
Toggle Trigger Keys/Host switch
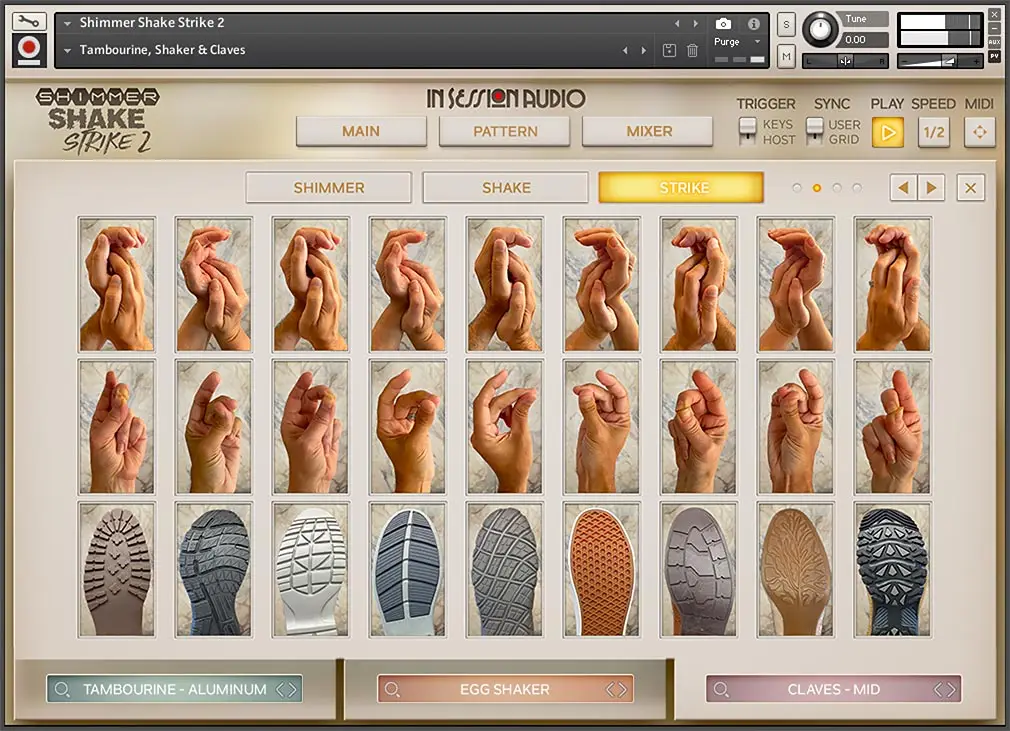(x=747, y=131)
